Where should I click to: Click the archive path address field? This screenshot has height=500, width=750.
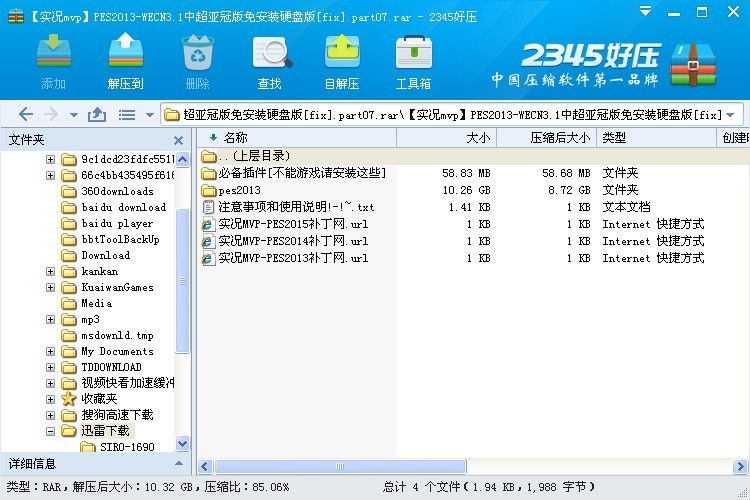(452, 115)
